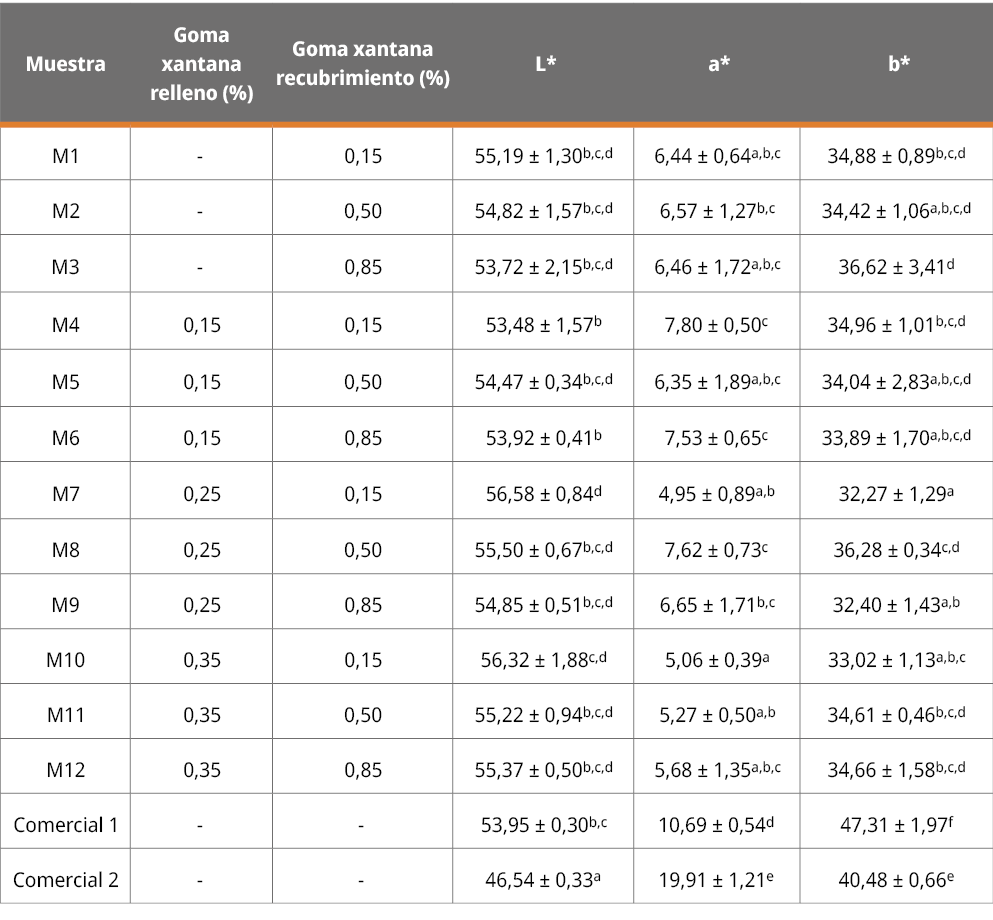This screenshot has width=993, height=920.
Task: Click the Comercial 1 cell
Action: point(66,825)
